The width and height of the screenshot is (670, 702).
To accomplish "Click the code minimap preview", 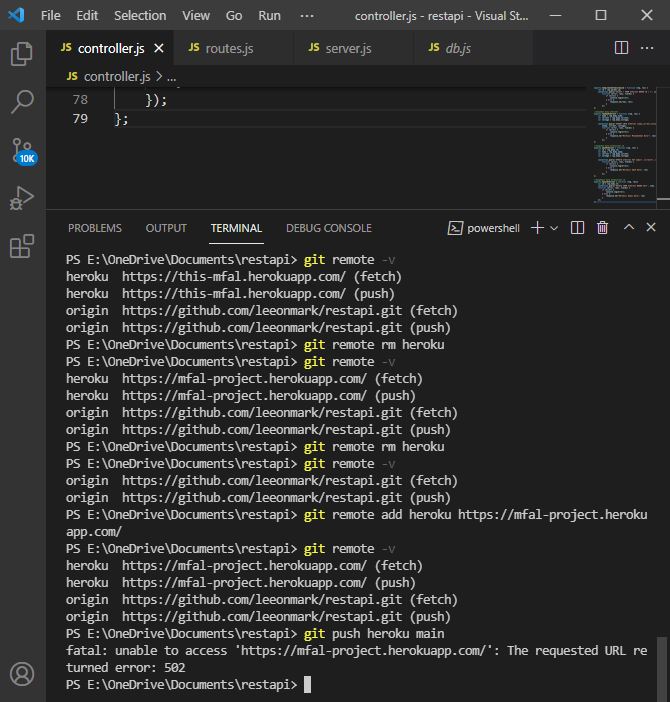I will (623, 145).
